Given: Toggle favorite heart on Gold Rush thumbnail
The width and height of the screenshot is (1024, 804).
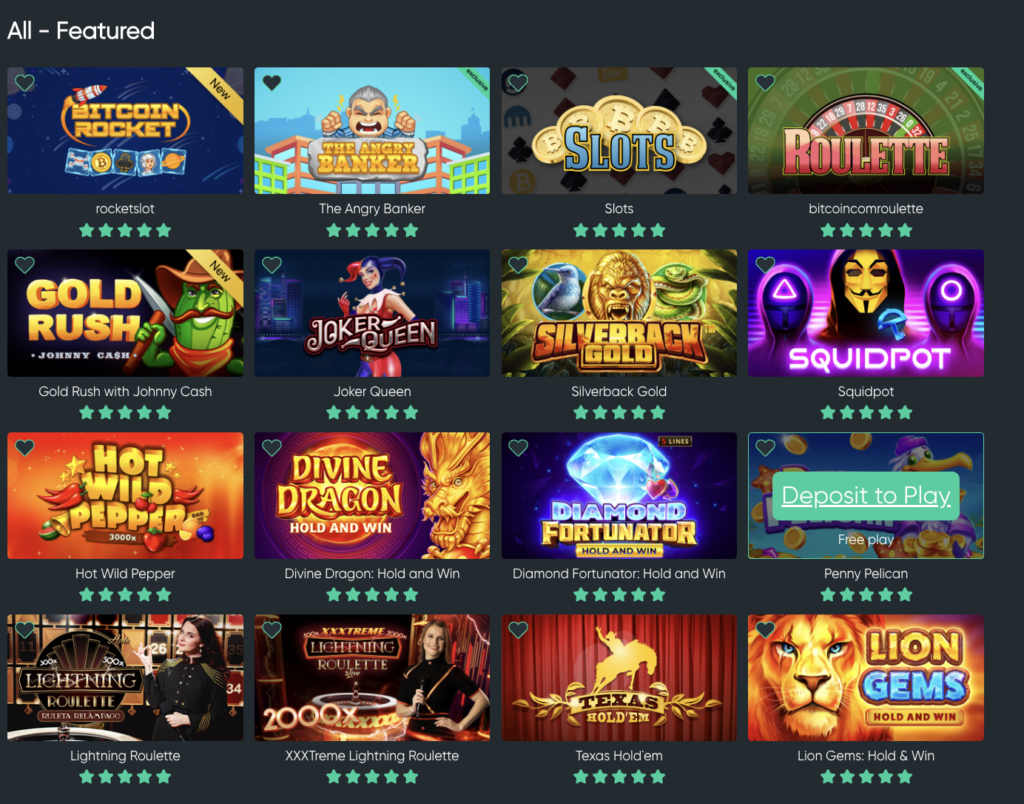Looking at the screenshot, I should [x=25, y=265].
